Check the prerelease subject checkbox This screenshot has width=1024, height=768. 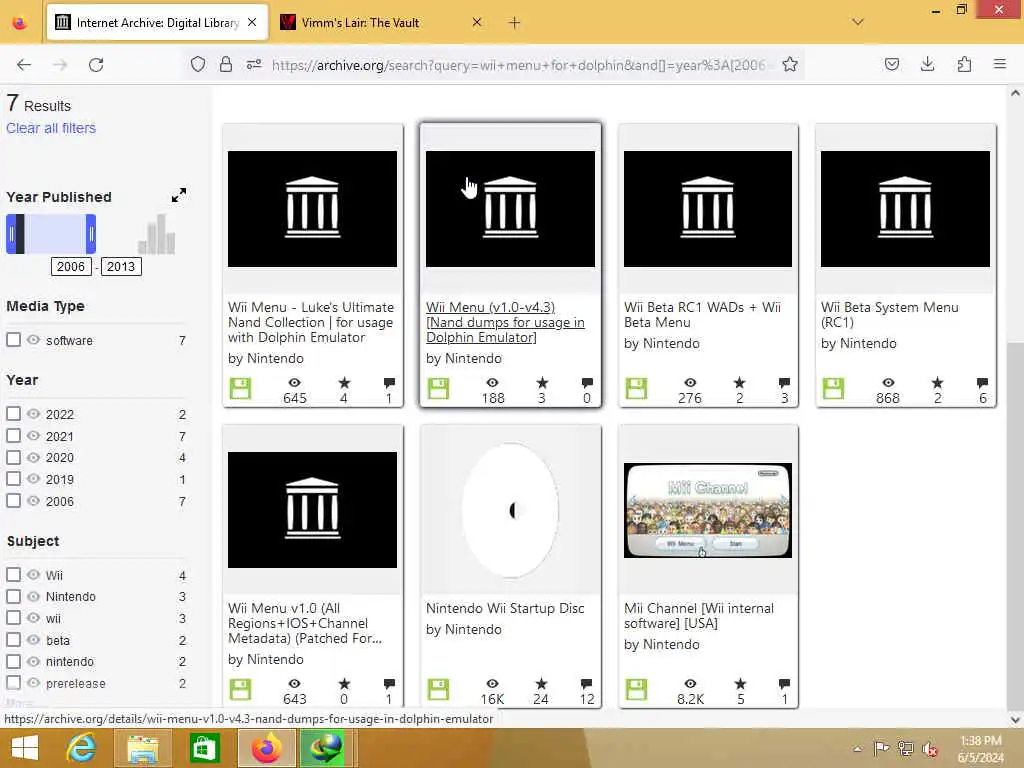(x=14, y=682)
